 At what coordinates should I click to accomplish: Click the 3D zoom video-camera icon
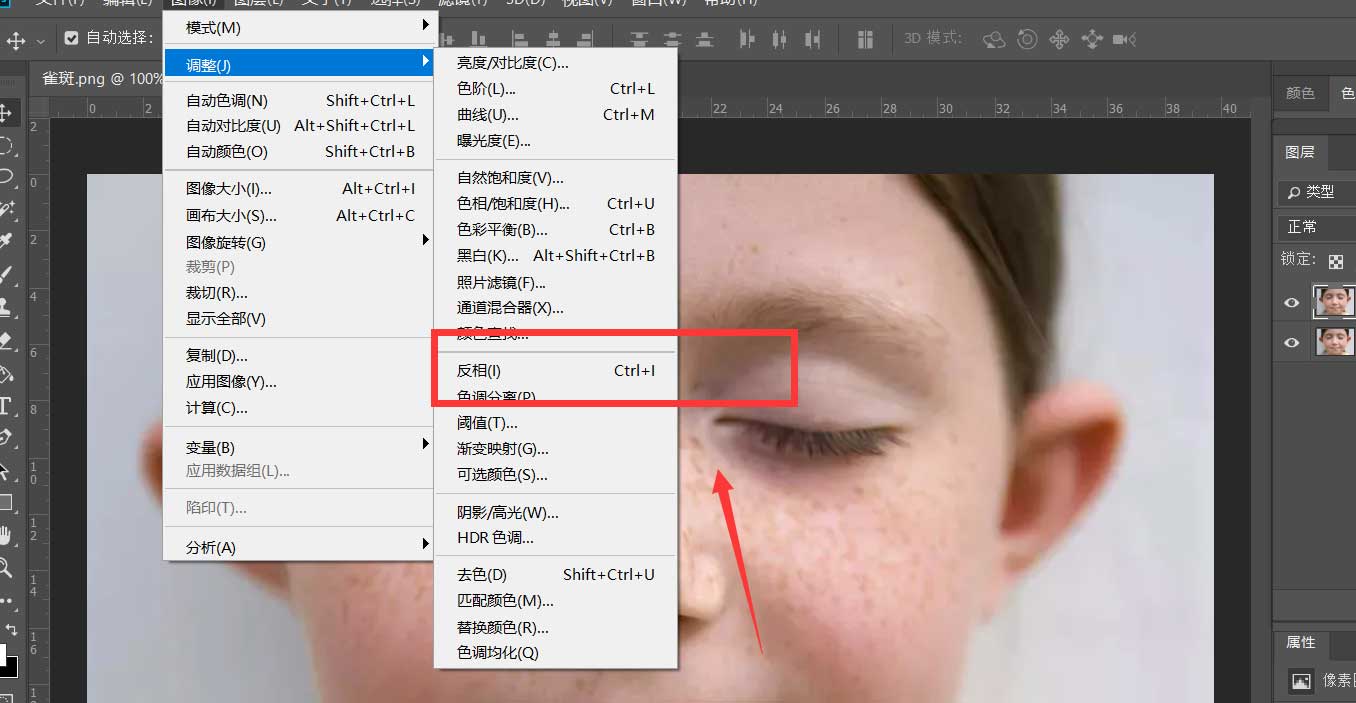[x=1125, y=39]
